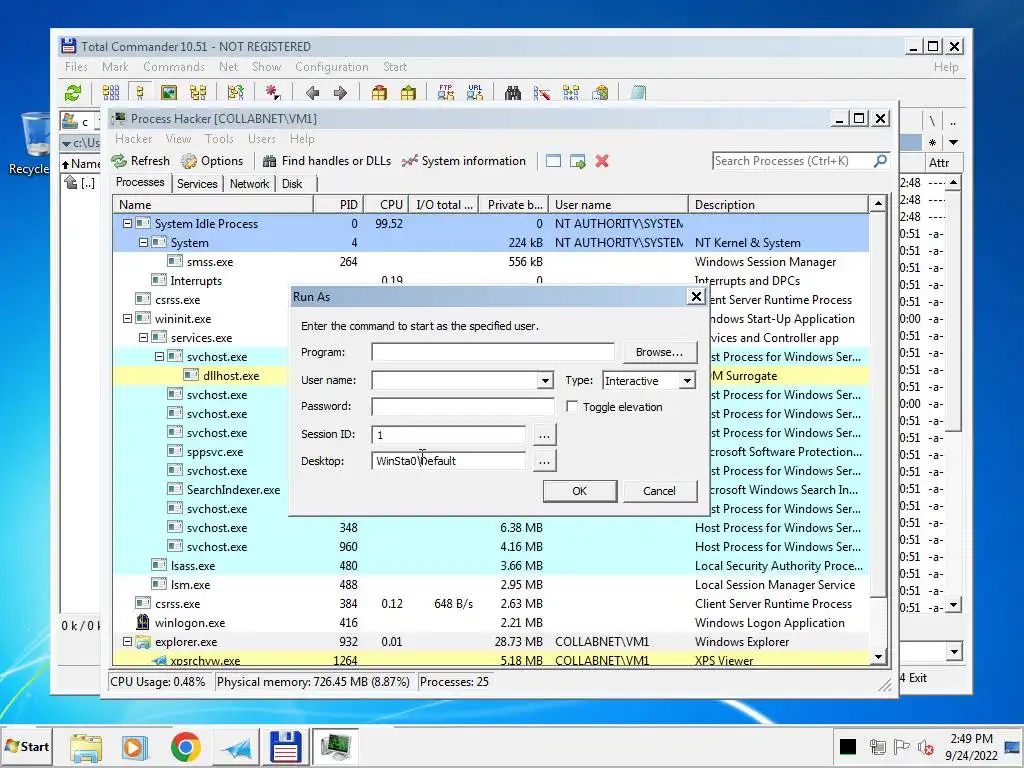
Task: Open Total Commander directory history dropdown arrow
Action: (x=953, y=142)
